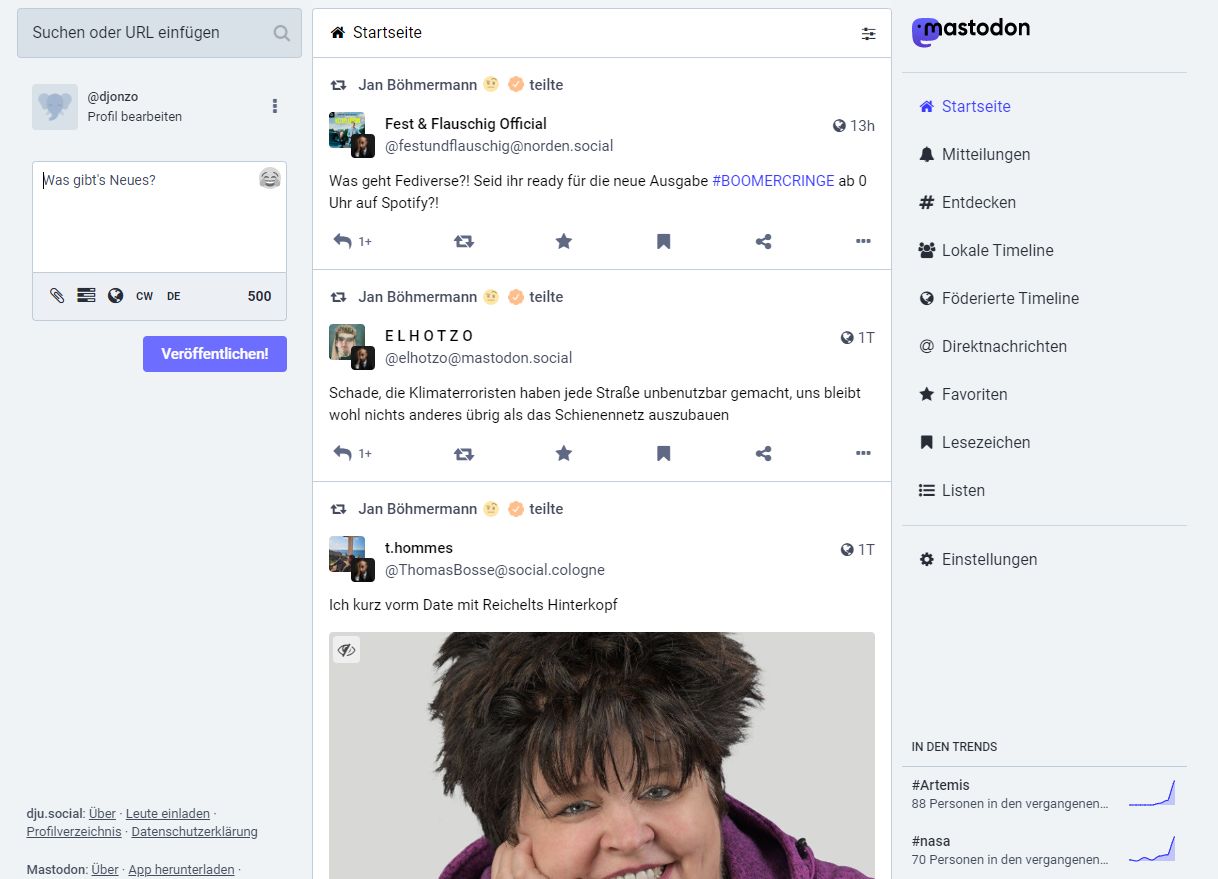The height and width of the screenshot is (879, 1218).
Task: Click the Mastodon Über link in the footer
Action: (105, 869)
